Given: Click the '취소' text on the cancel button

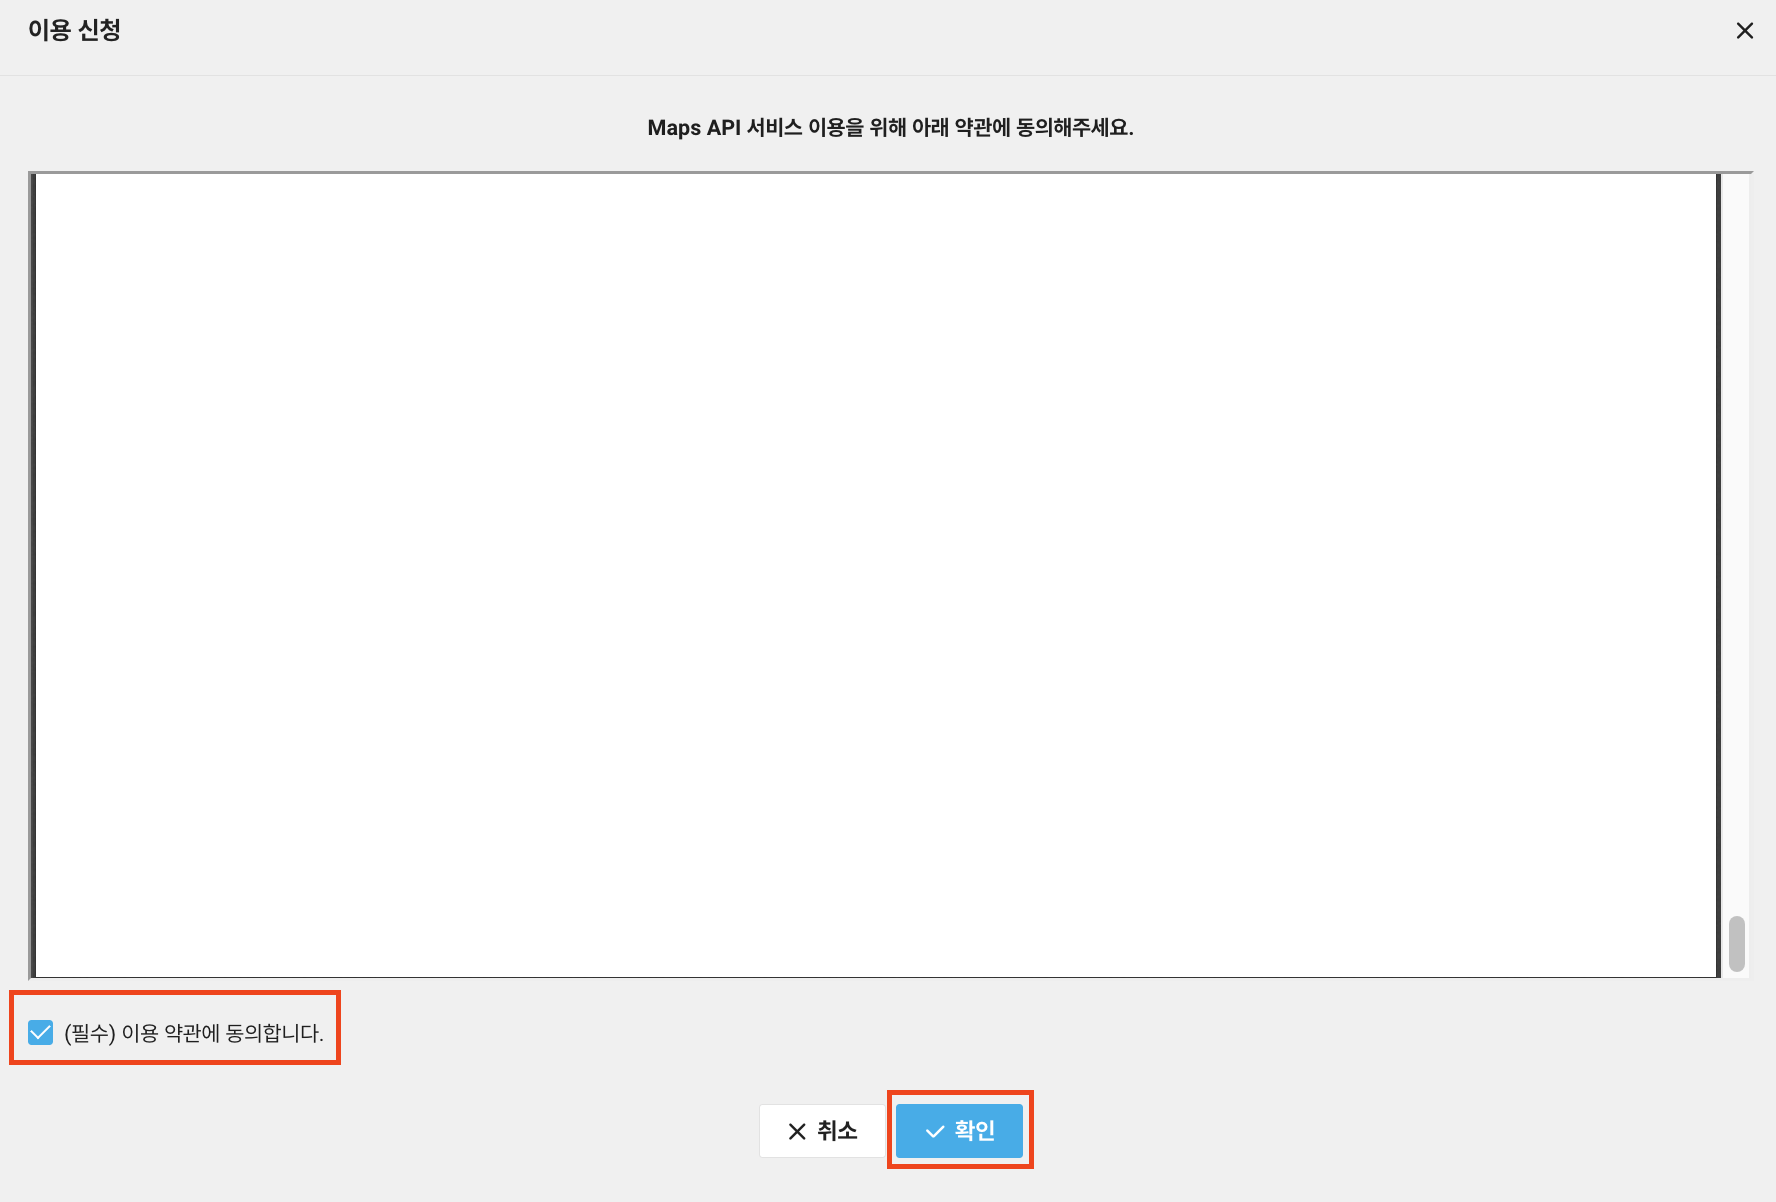Looking at the screenshot, I should click(x=837, y=1130).
